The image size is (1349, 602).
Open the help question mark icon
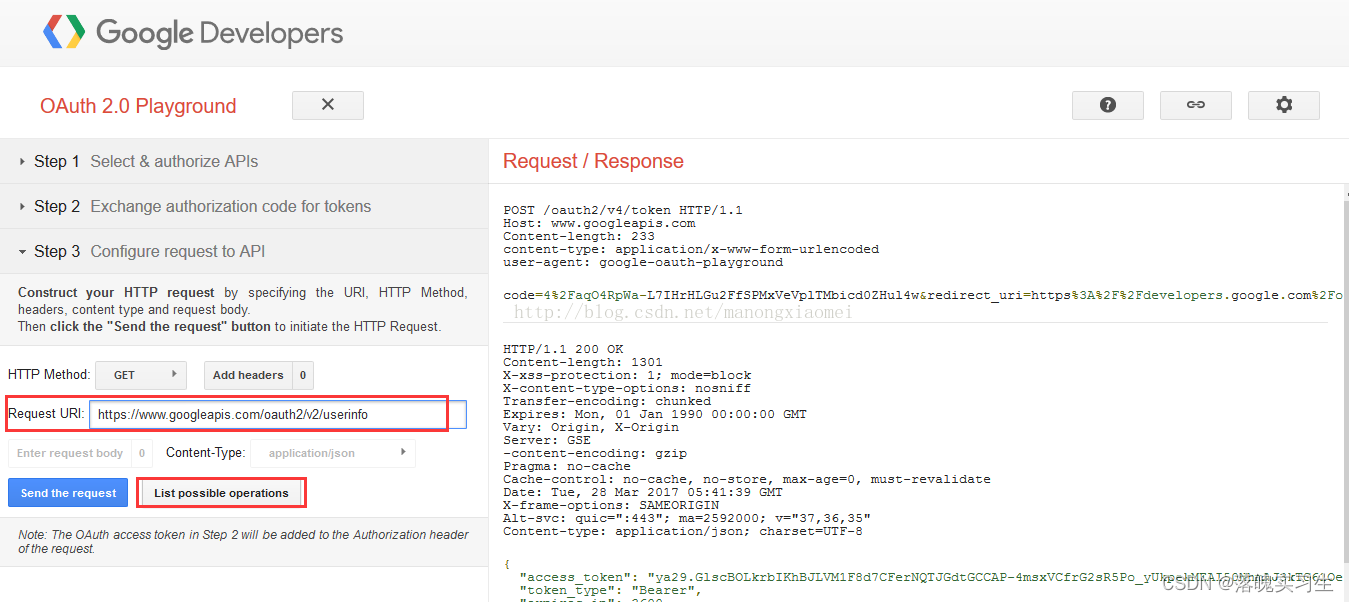[1108, 105]
